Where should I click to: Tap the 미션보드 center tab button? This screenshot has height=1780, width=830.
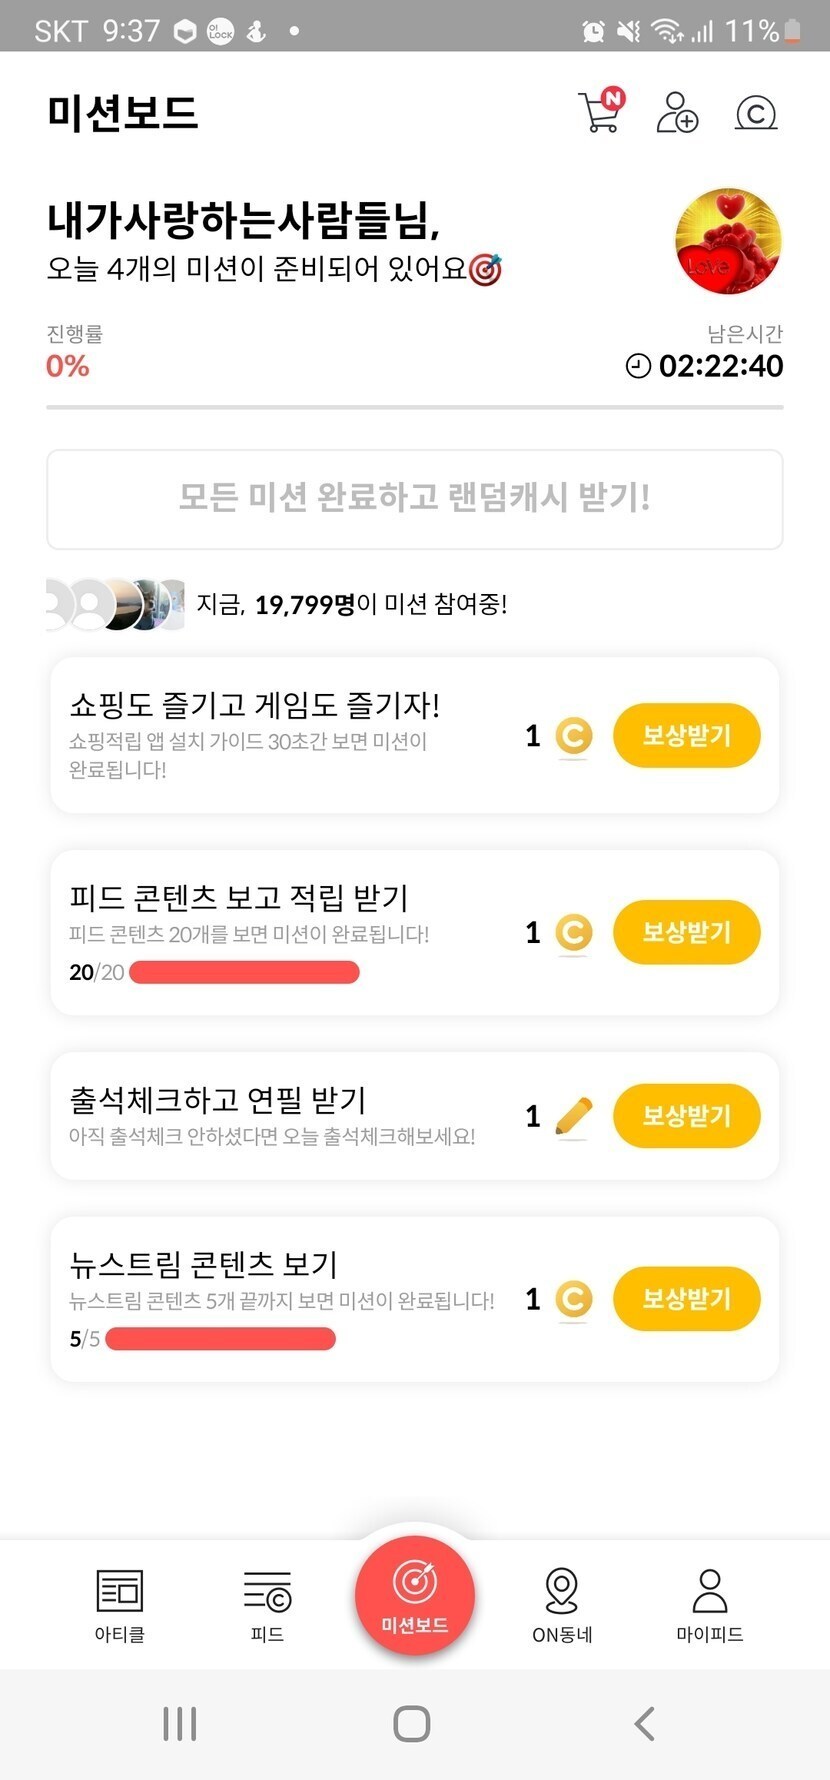(x=415, y=1595)
